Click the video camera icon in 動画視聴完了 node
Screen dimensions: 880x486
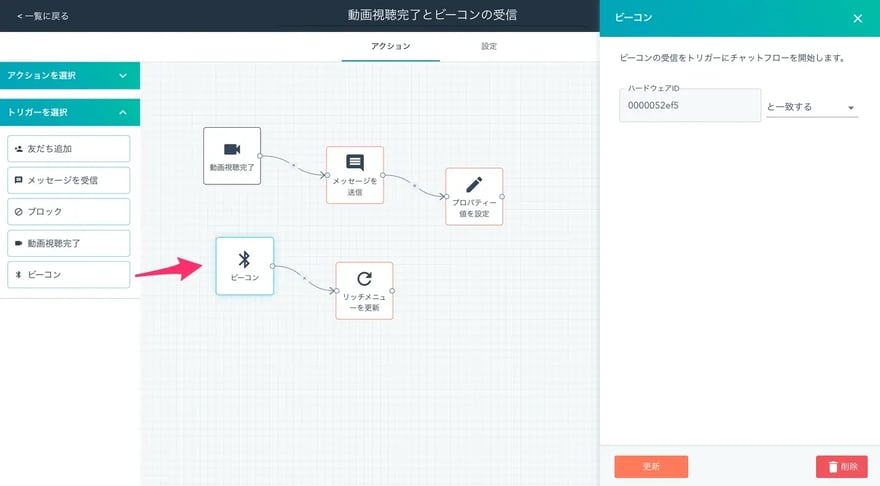tap(231, 149)
